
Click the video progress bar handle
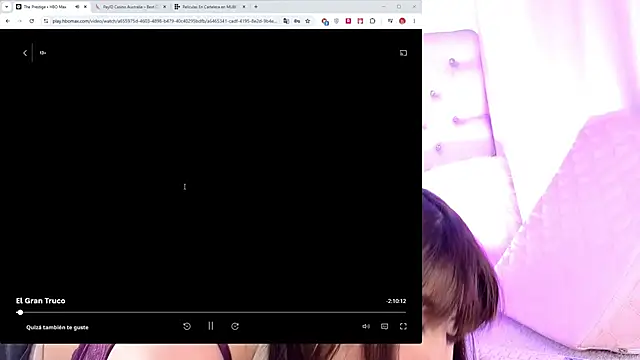20,312
